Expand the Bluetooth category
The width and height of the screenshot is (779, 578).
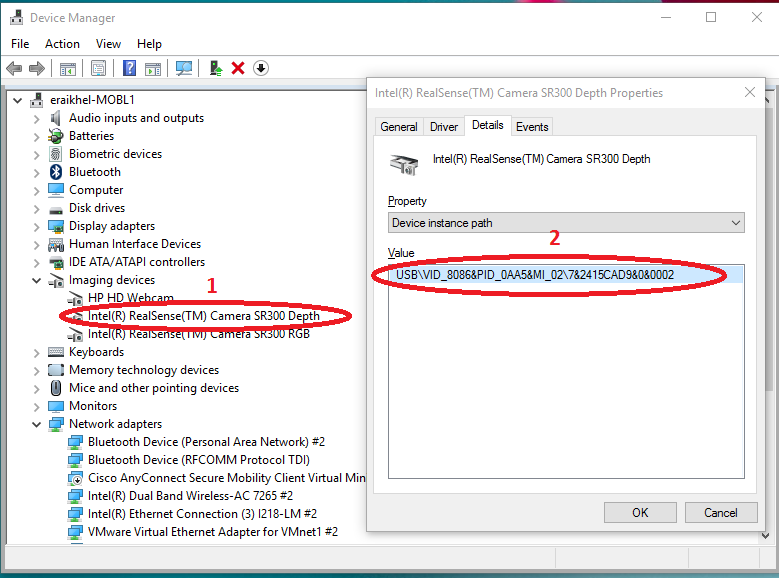[x=37, y=172]
